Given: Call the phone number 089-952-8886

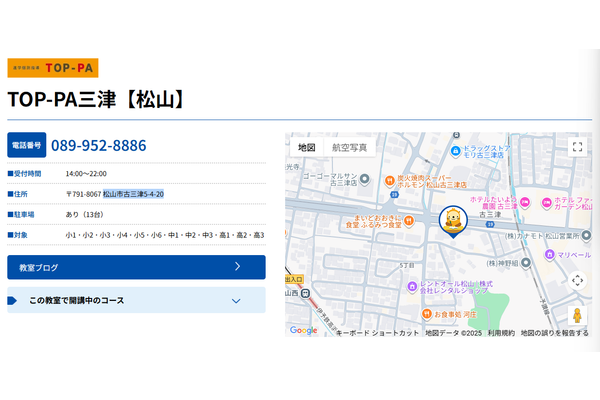Looking at the screenshot, I should click(99, 145).
